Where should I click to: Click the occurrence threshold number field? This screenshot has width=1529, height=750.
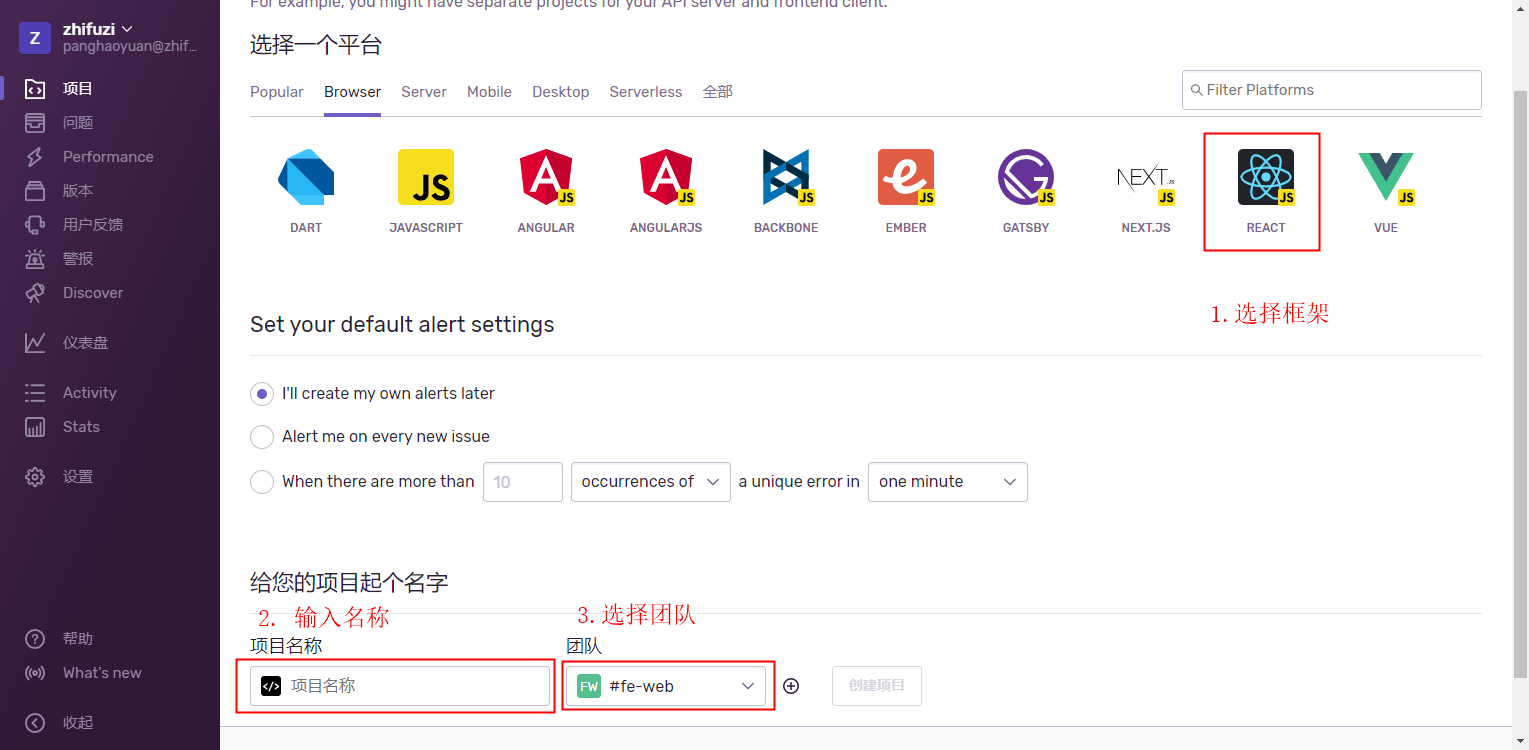(523, 482)
